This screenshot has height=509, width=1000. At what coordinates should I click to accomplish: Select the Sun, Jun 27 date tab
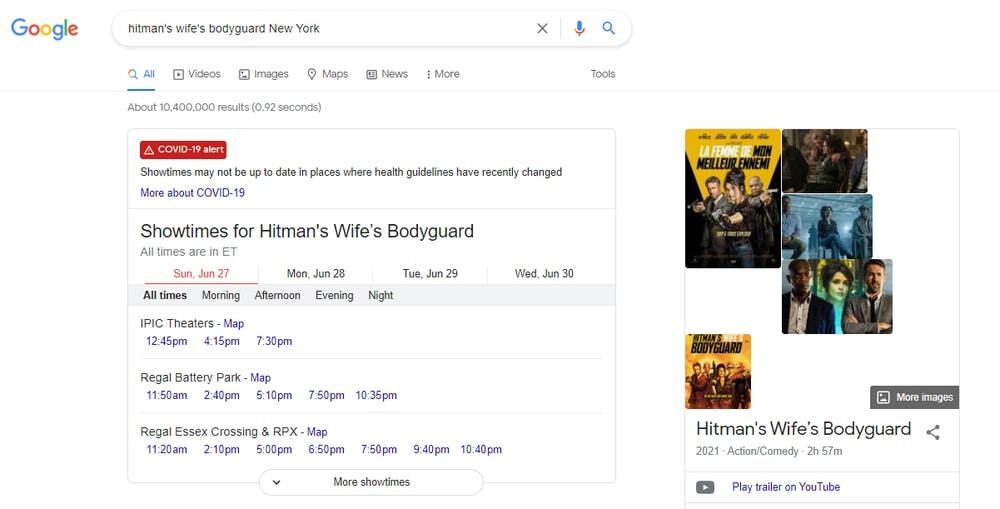tap(202, 274)
